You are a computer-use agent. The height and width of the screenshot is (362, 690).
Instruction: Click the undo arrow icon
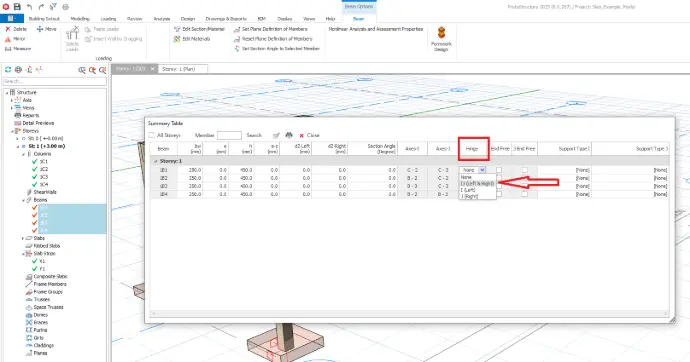pyautogui.click(x=29, y=7)
